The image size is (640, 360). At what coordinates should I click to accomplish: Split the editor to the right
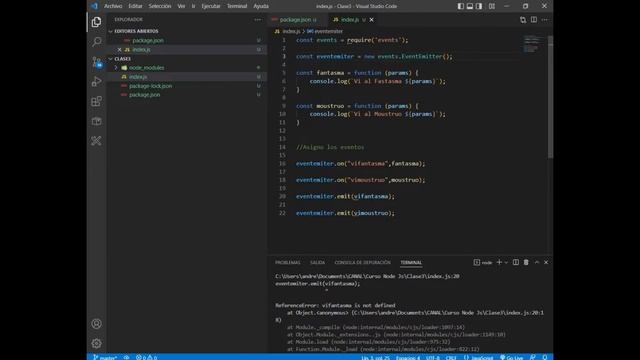534,20
